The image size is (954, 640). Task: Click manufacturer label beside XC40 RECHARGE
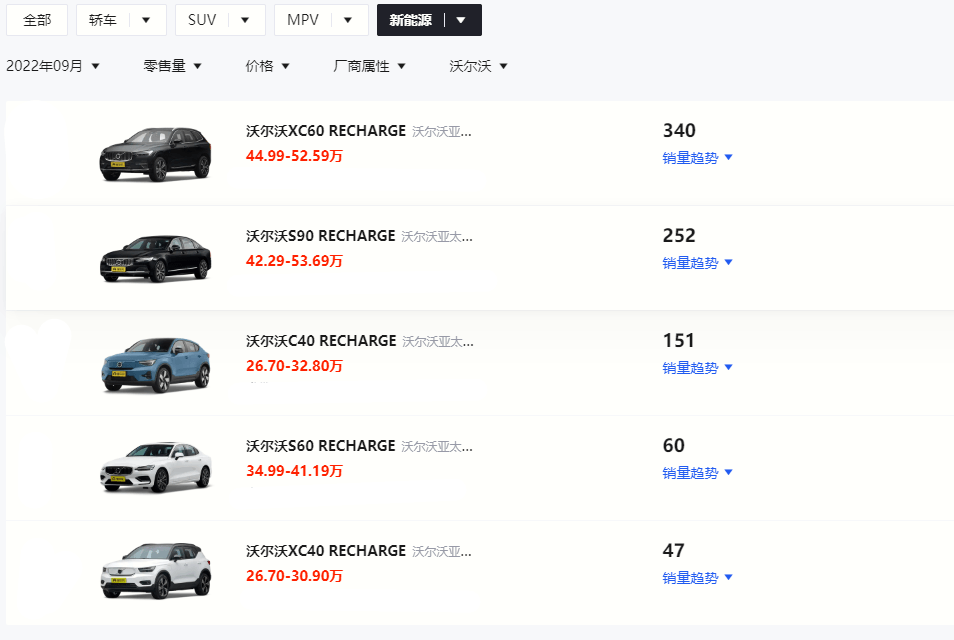tap(442, 552)
